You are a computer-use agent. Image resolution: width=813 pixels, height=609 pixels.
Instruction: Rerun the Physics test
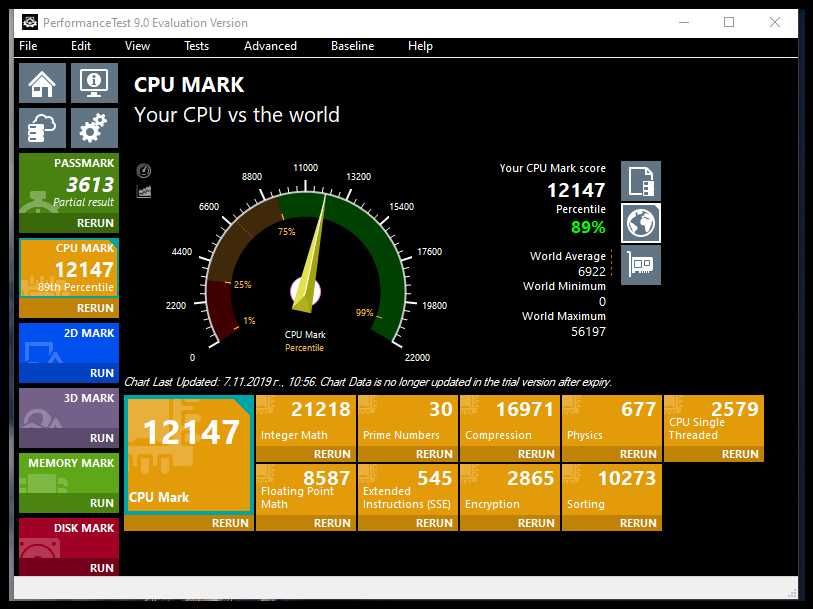pos(612,454)
